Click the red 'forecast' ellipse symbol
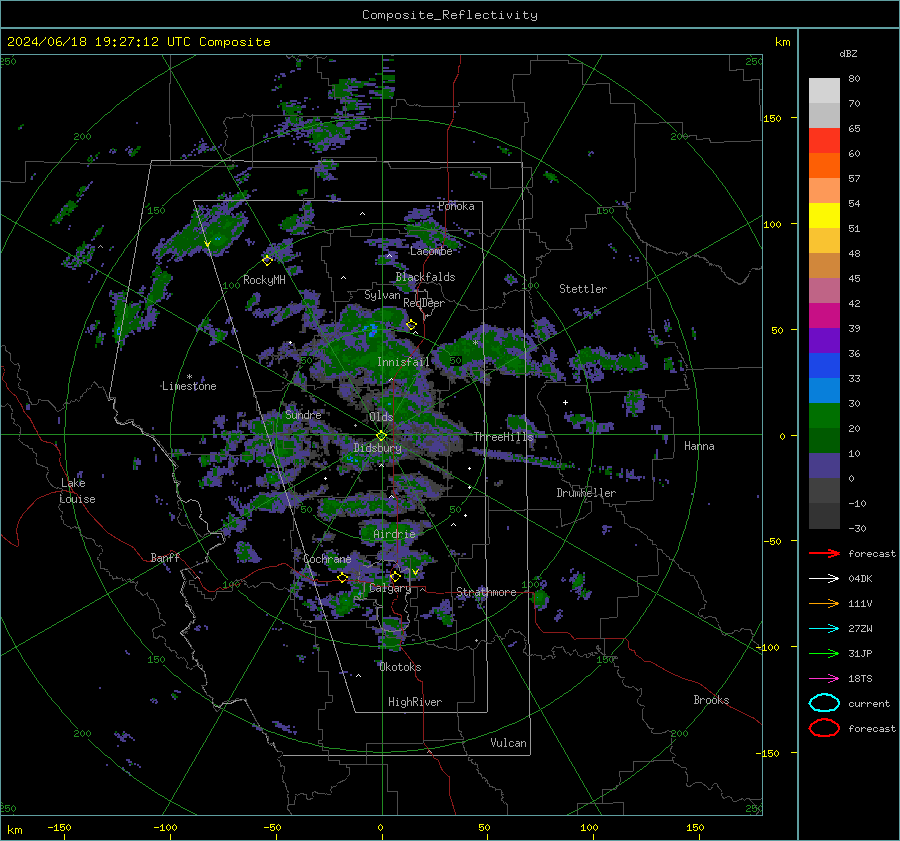This screenshot has height=841, width=900. 824,728
